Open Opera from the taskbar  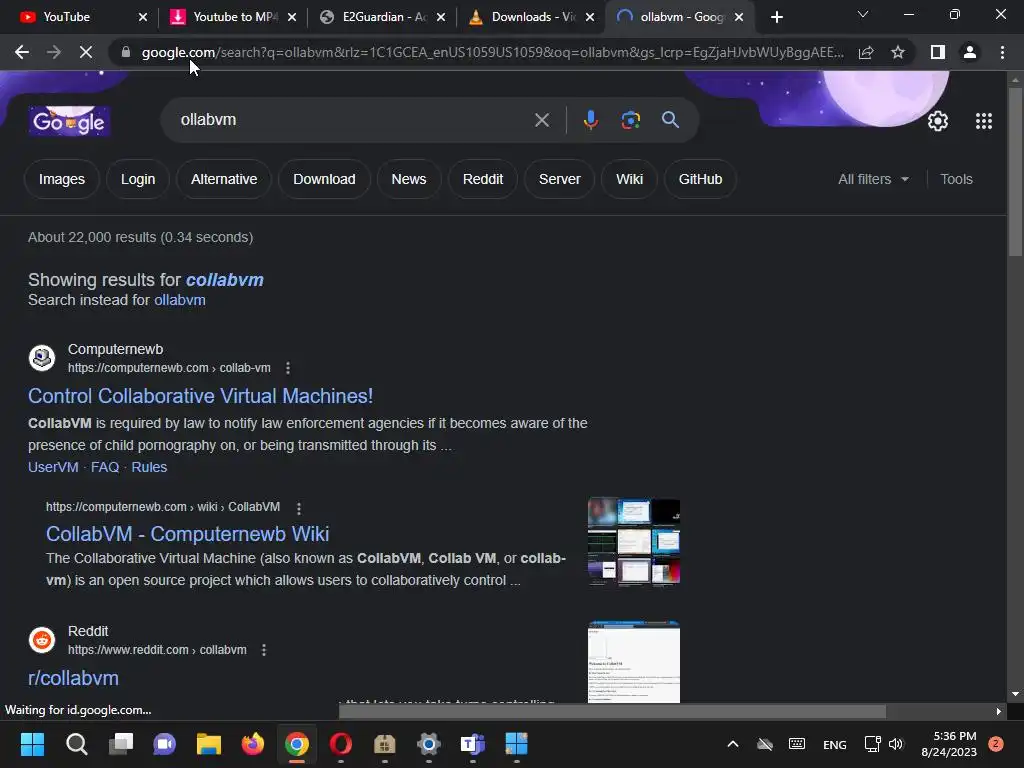pos(341,744)
